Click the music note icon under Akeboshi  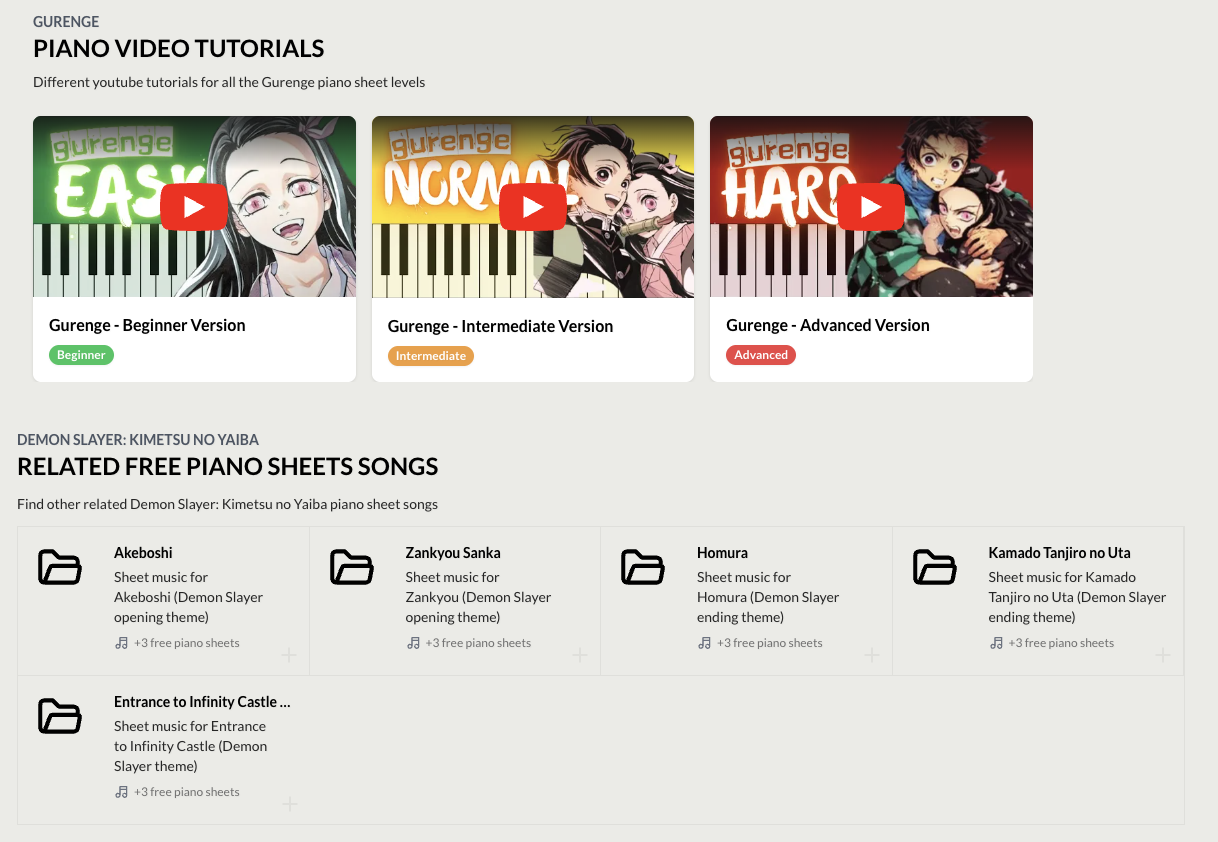tap(121, 643)
